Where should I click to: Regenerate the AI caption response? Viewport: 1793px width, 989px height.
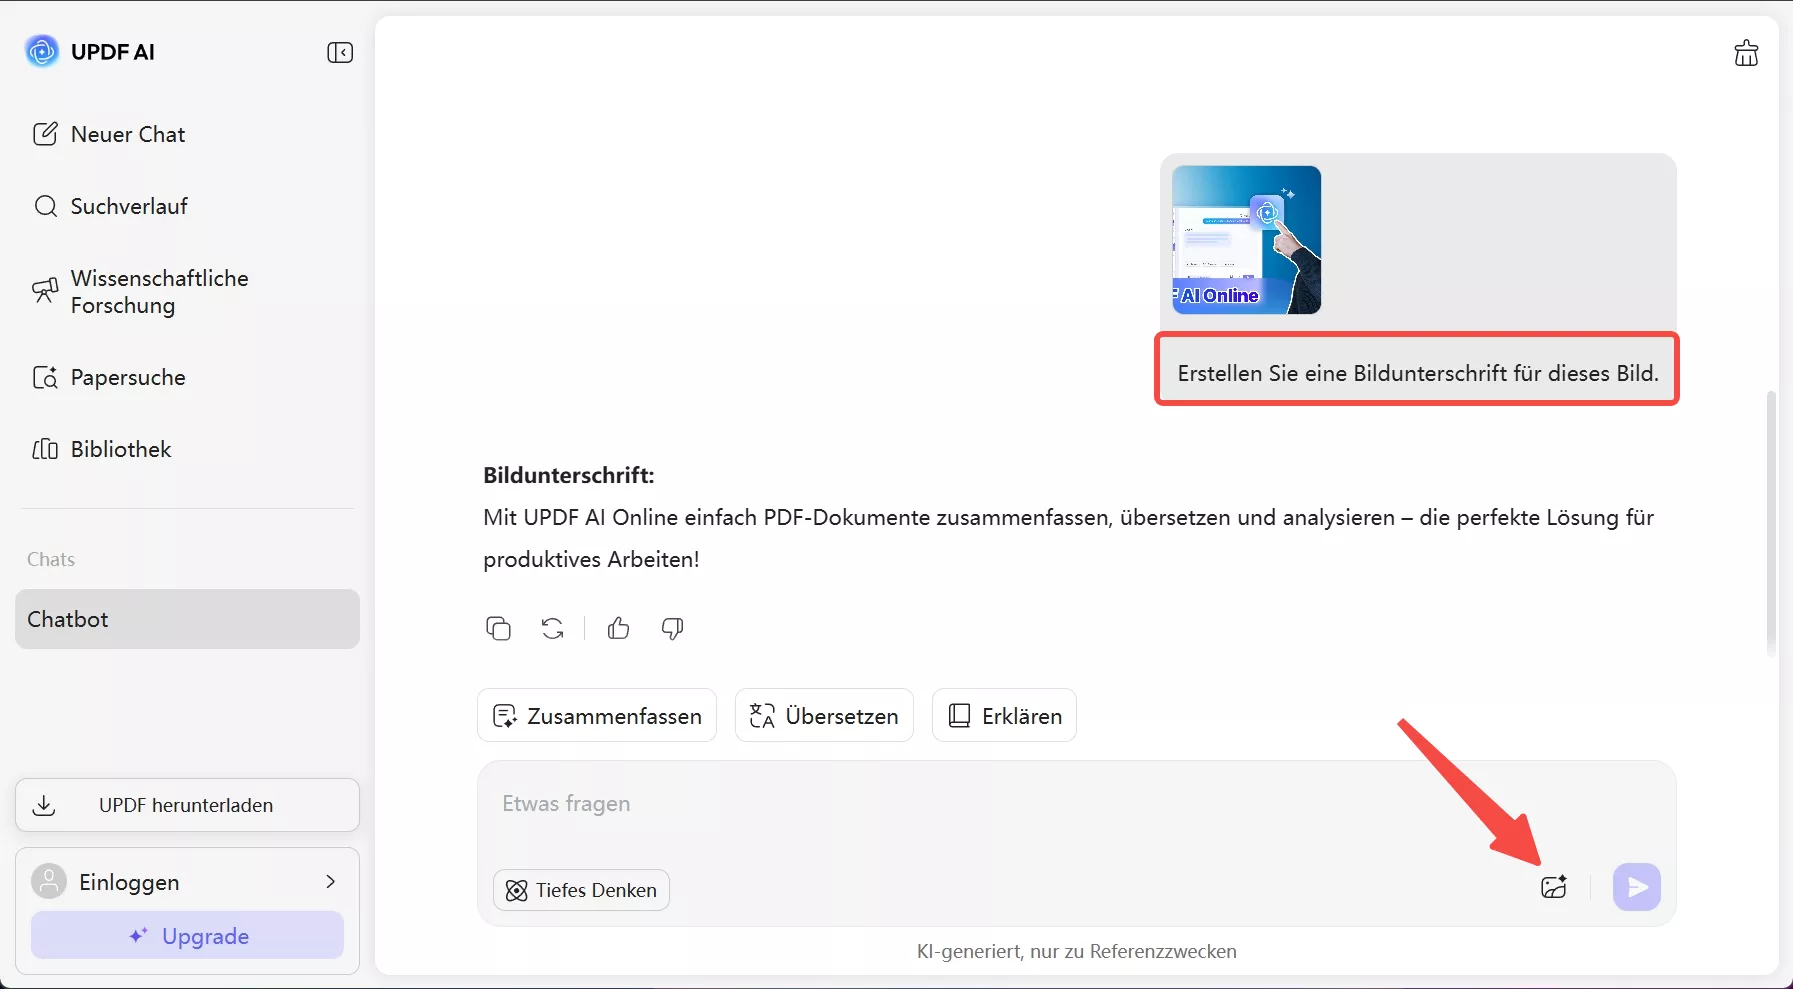552,628
